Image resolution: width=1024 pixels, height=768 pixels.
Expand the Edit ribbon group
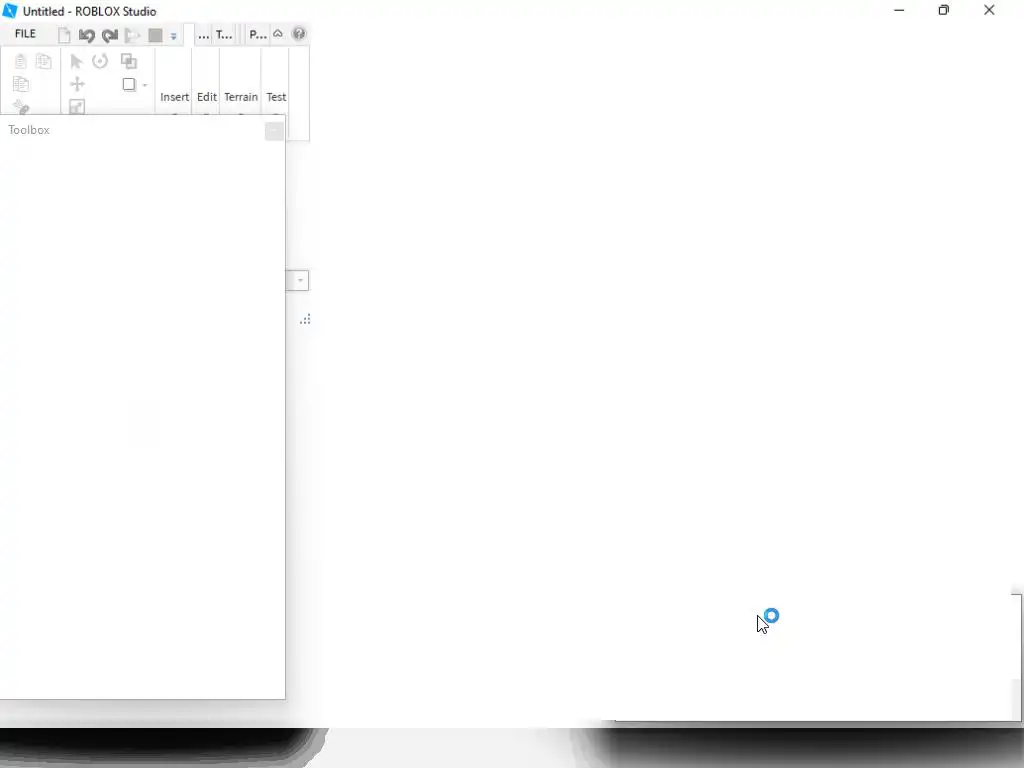pos(206,97)
